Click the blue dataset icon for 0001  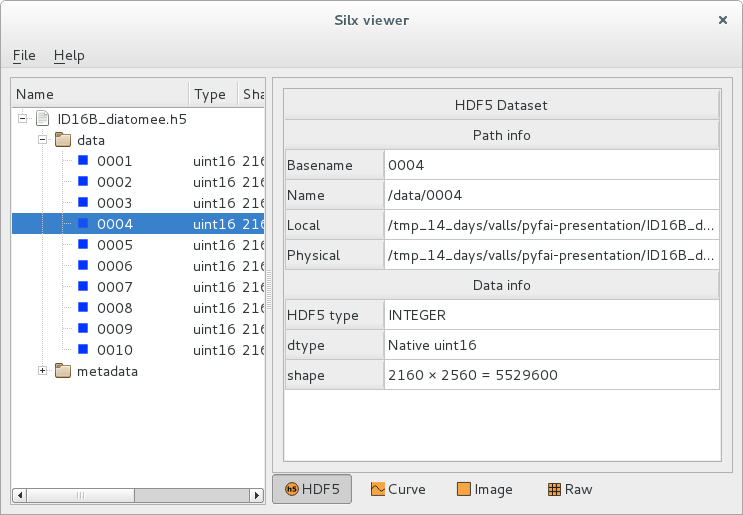[x=83, y=161]
